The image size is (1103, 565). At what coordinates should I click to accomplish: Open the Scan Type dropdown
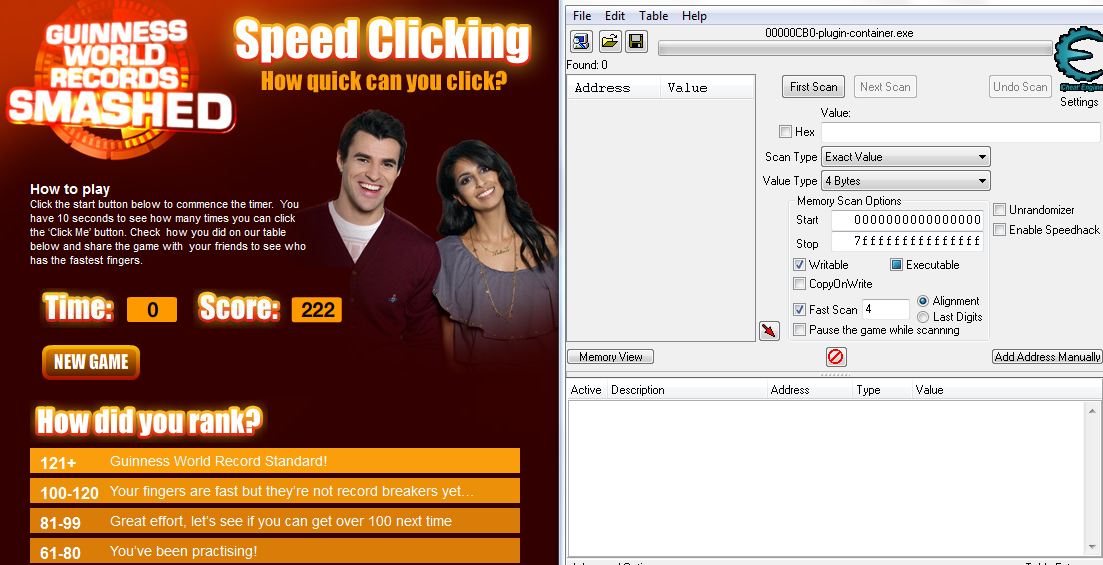[906, 157]
